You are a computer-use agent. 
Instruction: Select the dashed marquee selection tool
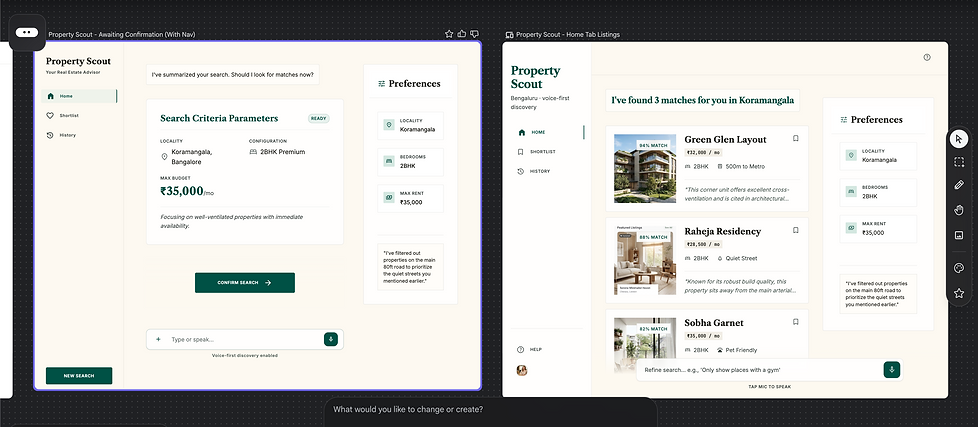tap(959, 162)
